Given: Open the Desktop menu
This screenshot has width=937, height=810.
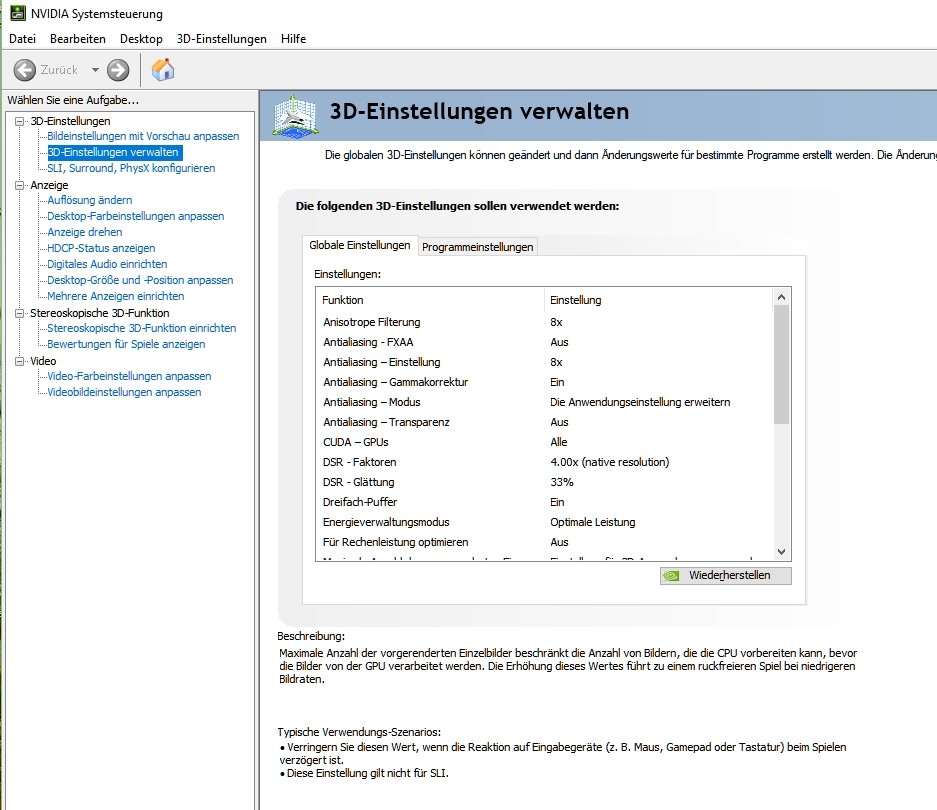Looking at the screenshot, I should point(141,39).
